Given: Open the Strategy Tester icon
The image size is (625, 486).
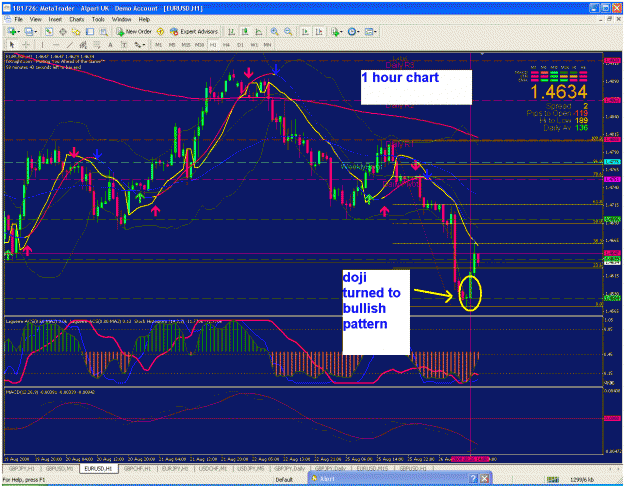Looking at the screenshot, I should point(104,31).
